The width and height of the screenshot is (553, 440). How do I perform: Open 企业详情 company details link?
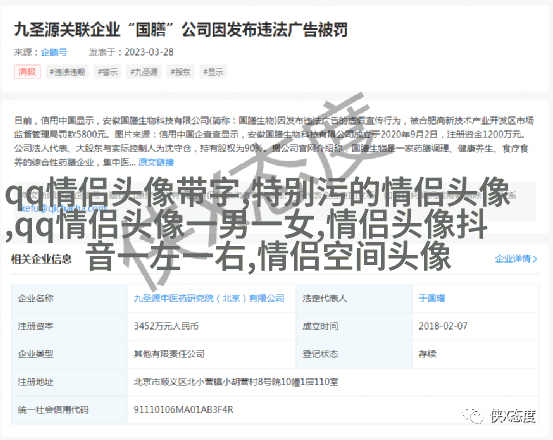coord(516,259)
